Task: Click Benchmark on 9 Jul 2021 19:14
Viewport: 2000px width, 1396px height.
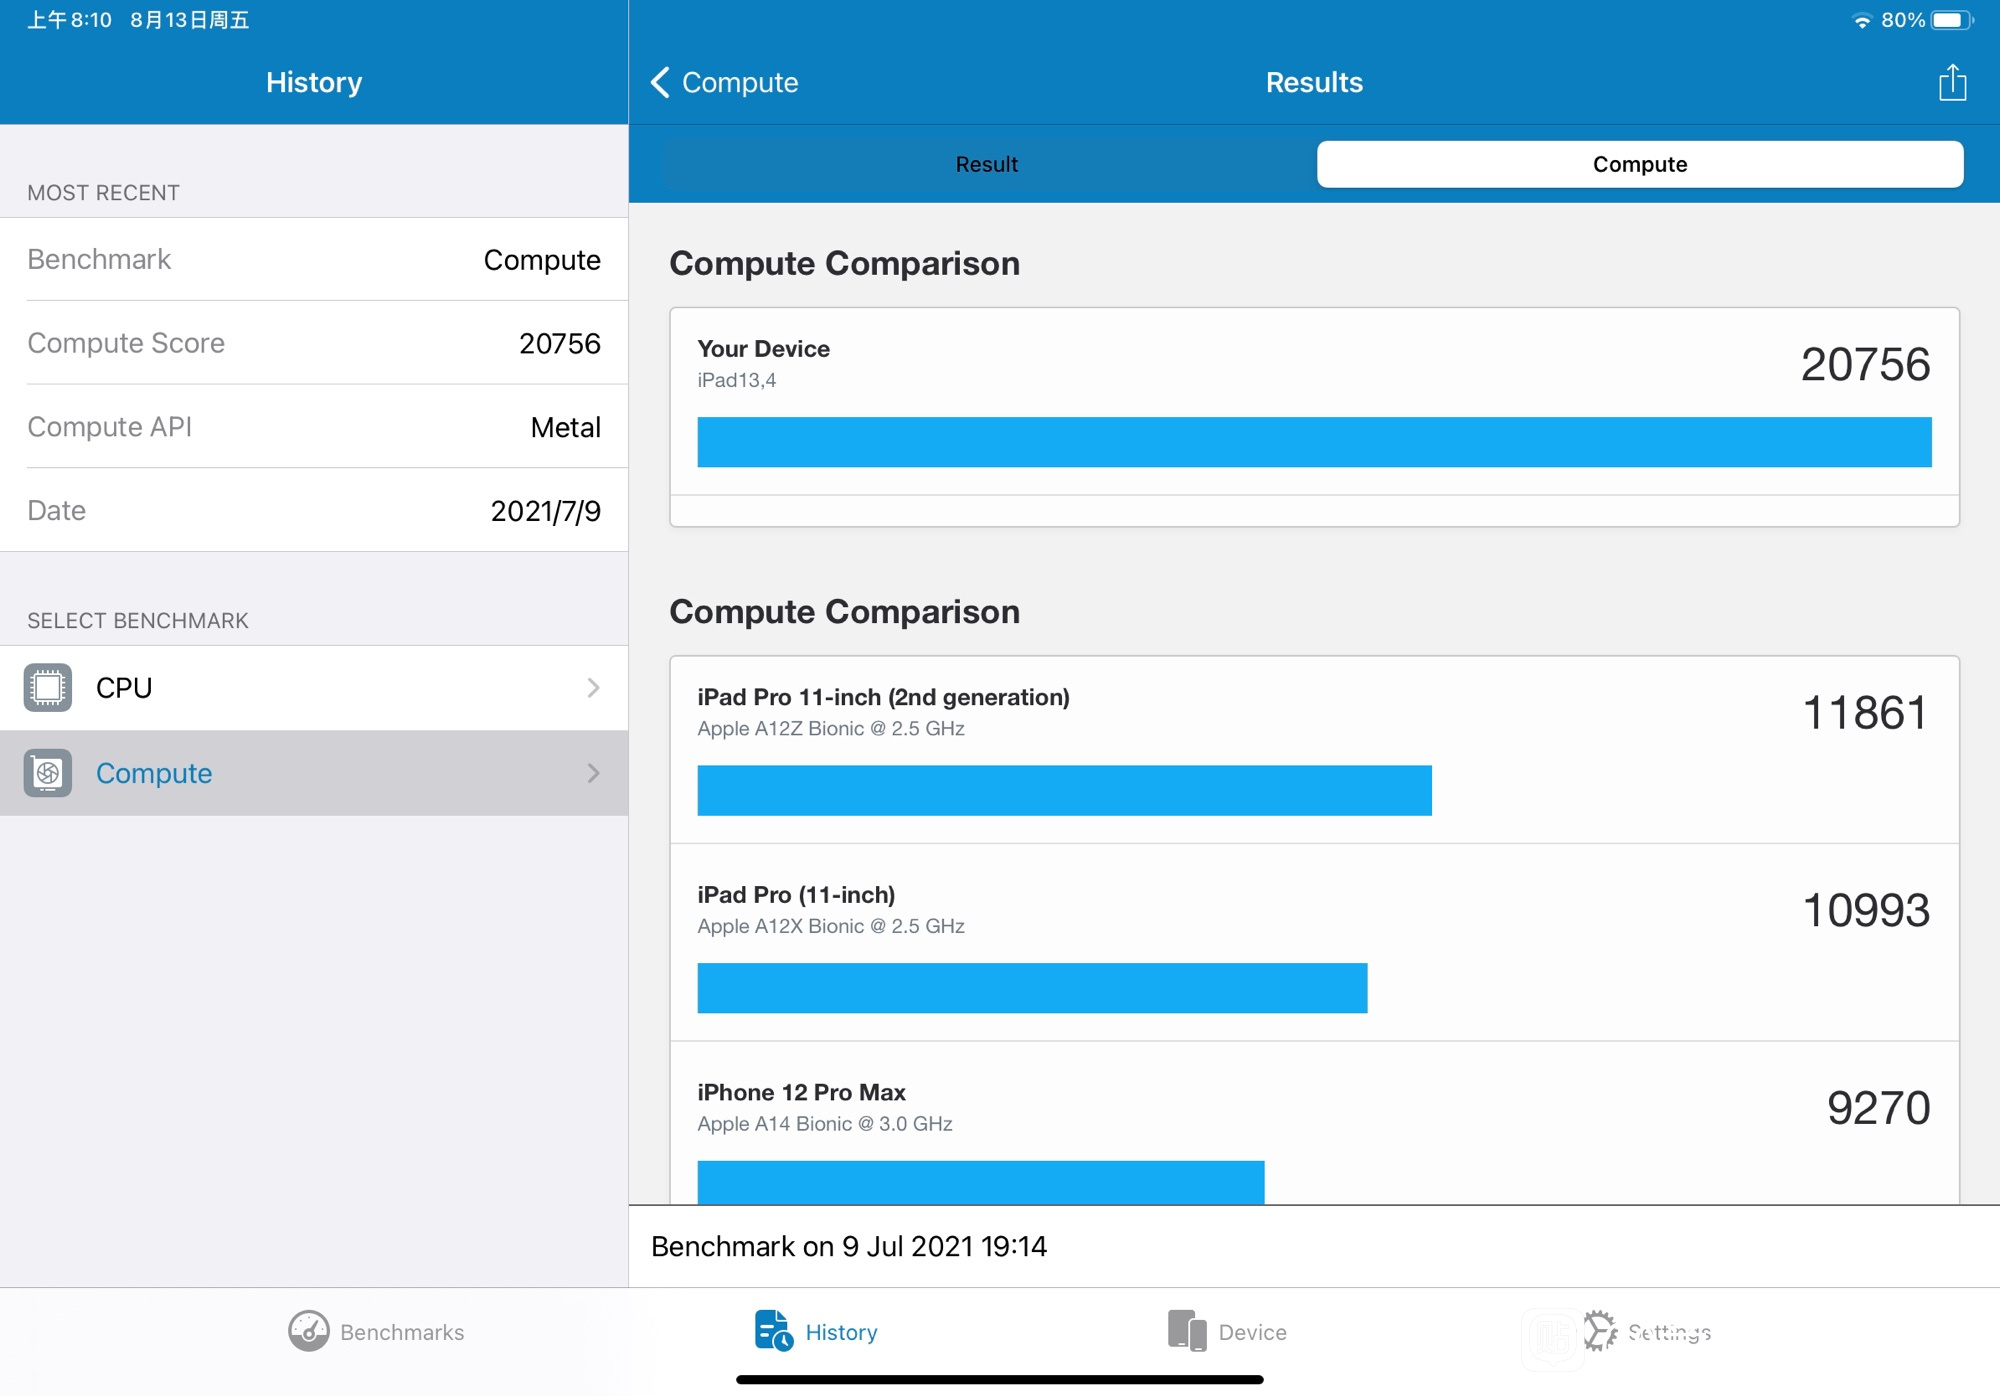Action: coord(849,1246)
